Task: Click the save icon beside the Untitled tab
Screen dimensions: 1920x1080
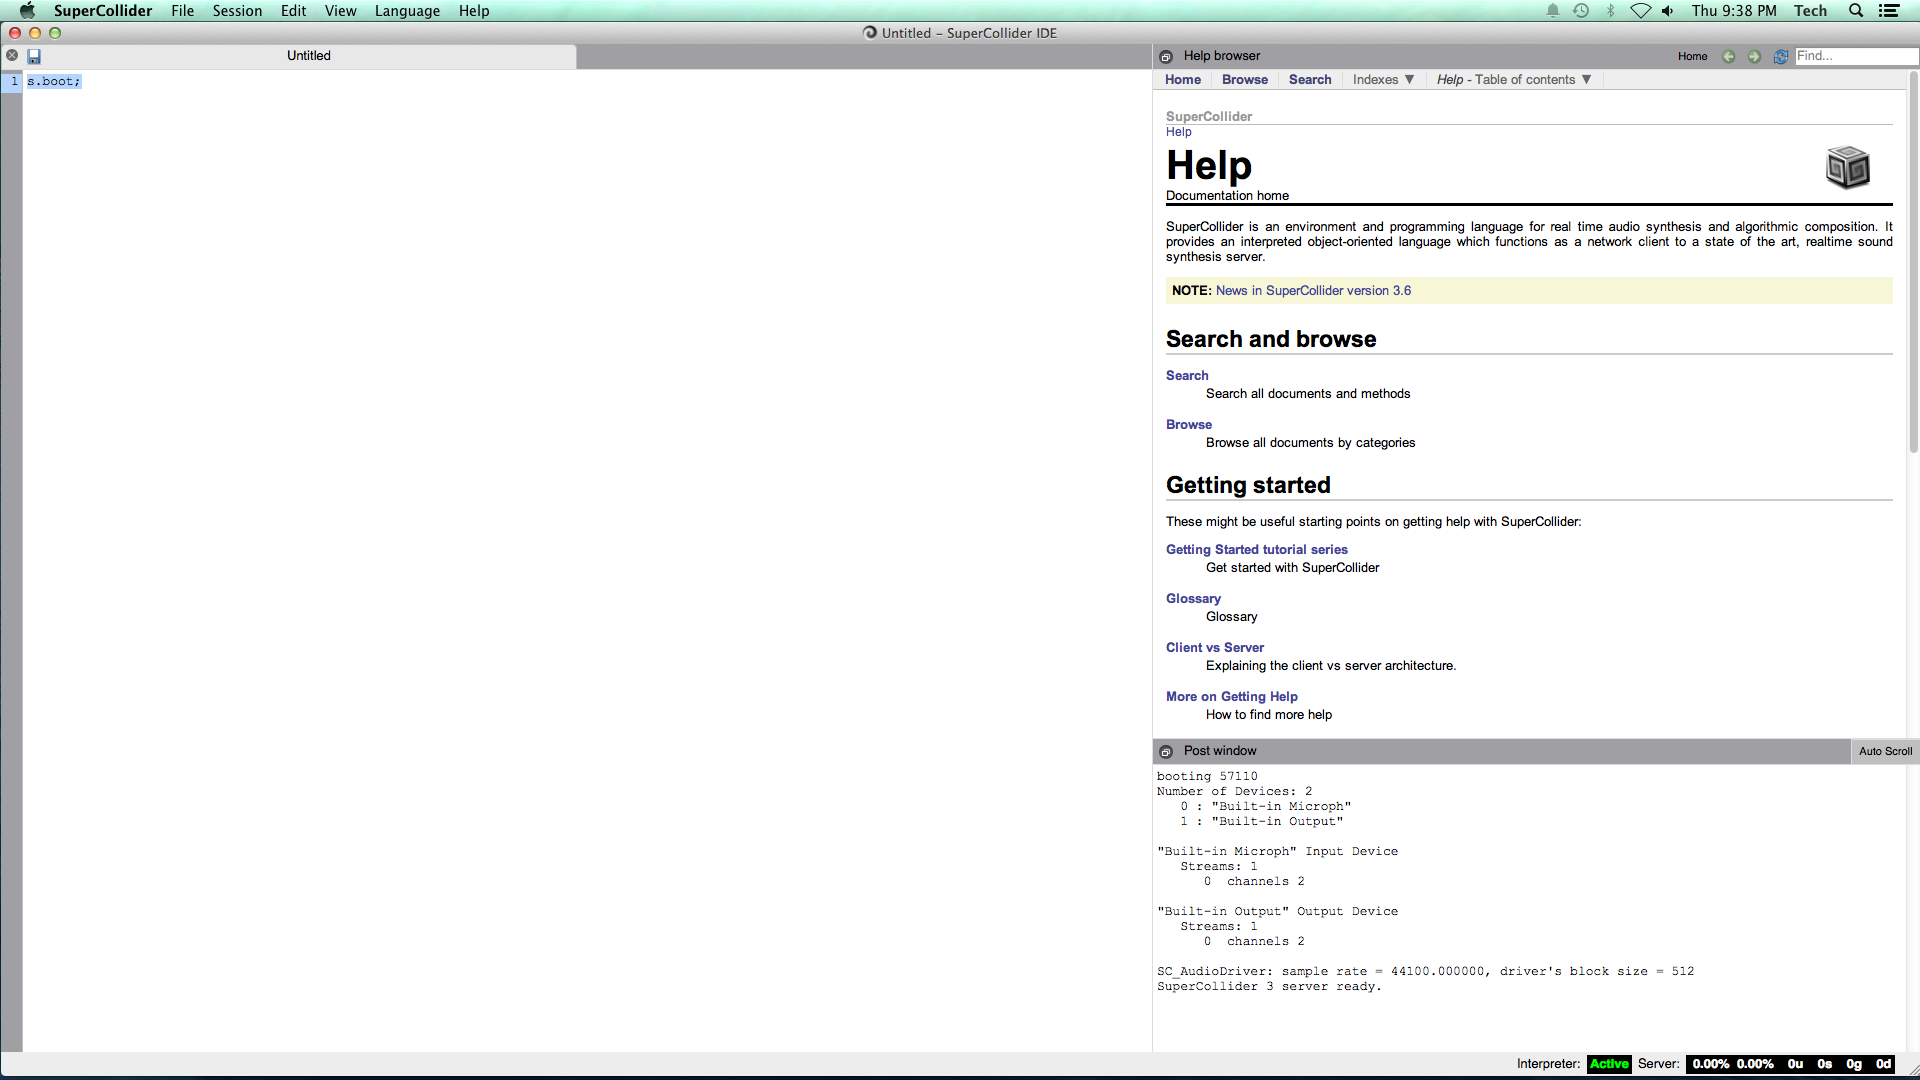Action: pos(34,56)
